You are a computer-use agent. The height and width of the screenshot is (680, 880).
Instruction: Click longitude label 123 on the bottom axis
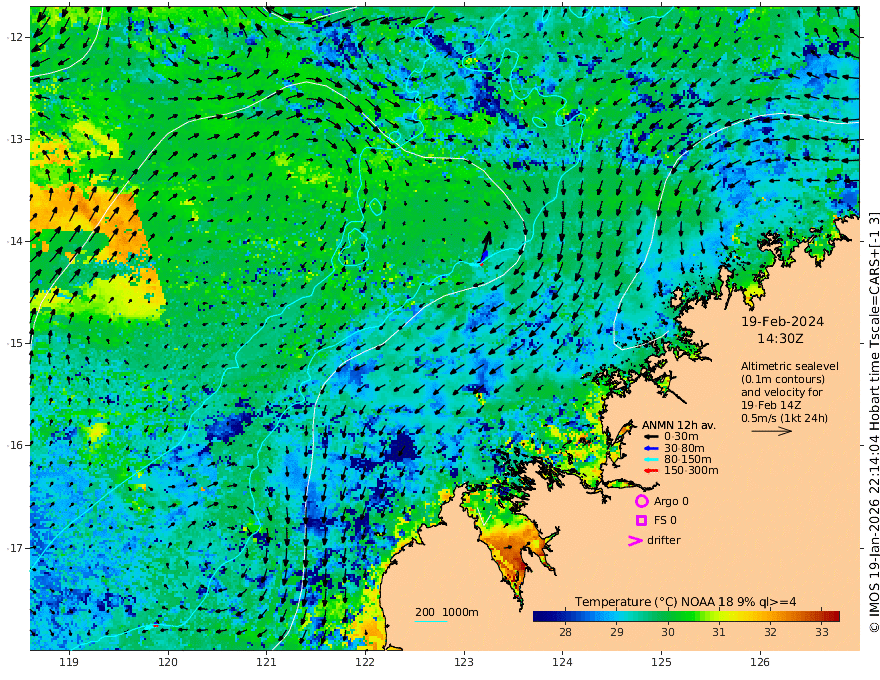tap(464, 662)
